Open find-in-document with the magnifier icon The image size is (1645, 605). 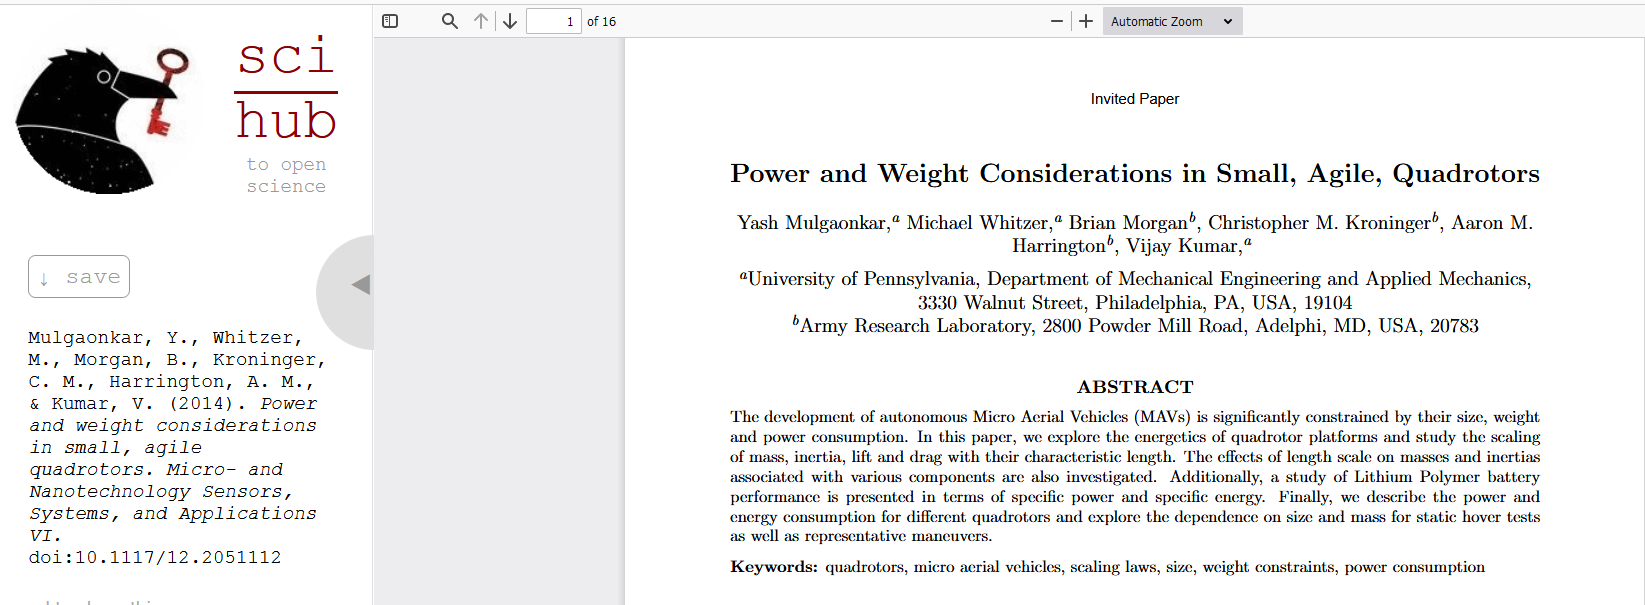[450, 21]
